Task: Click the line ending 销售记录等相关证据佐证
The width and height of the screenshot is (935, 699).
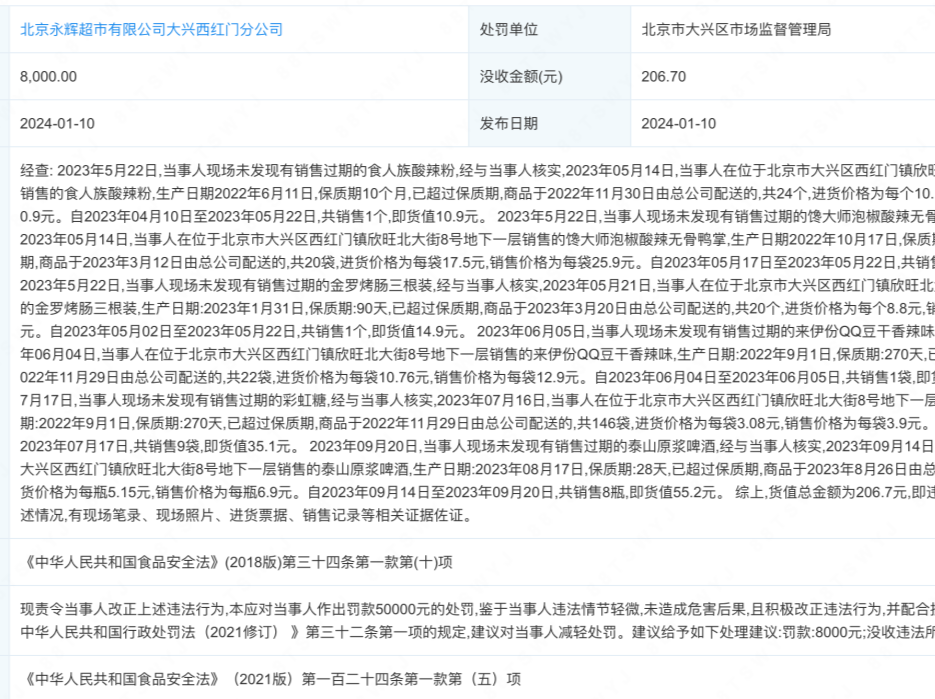Action: click(x=246, y=515)
